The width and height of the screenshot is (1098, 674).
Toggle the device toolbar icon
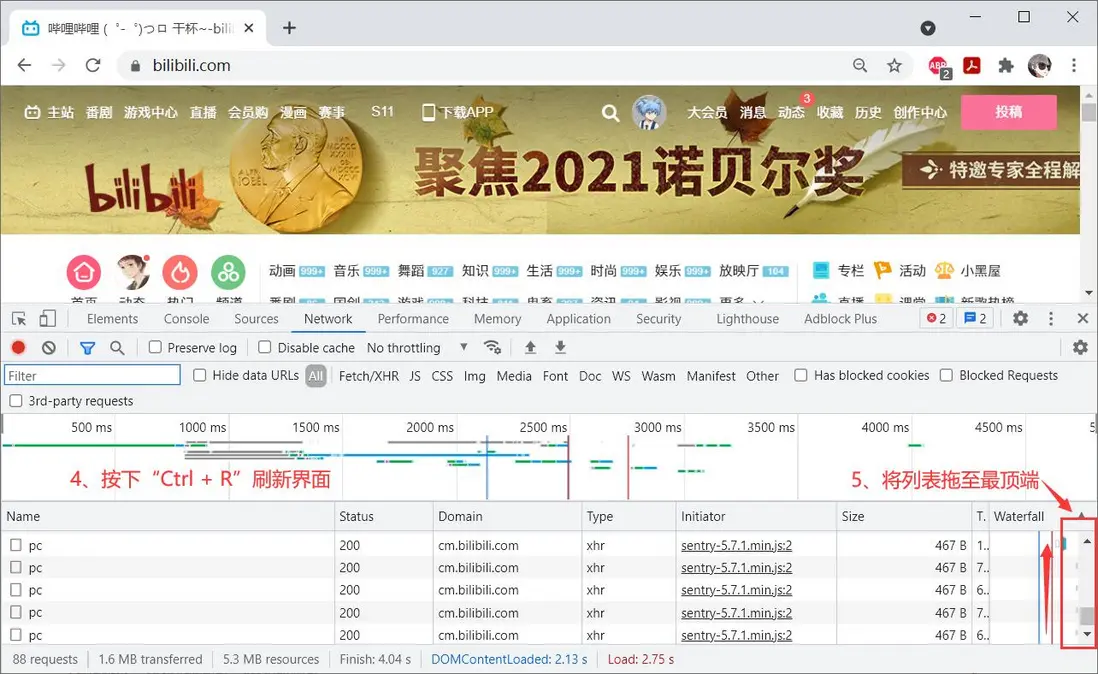[48, 318]
